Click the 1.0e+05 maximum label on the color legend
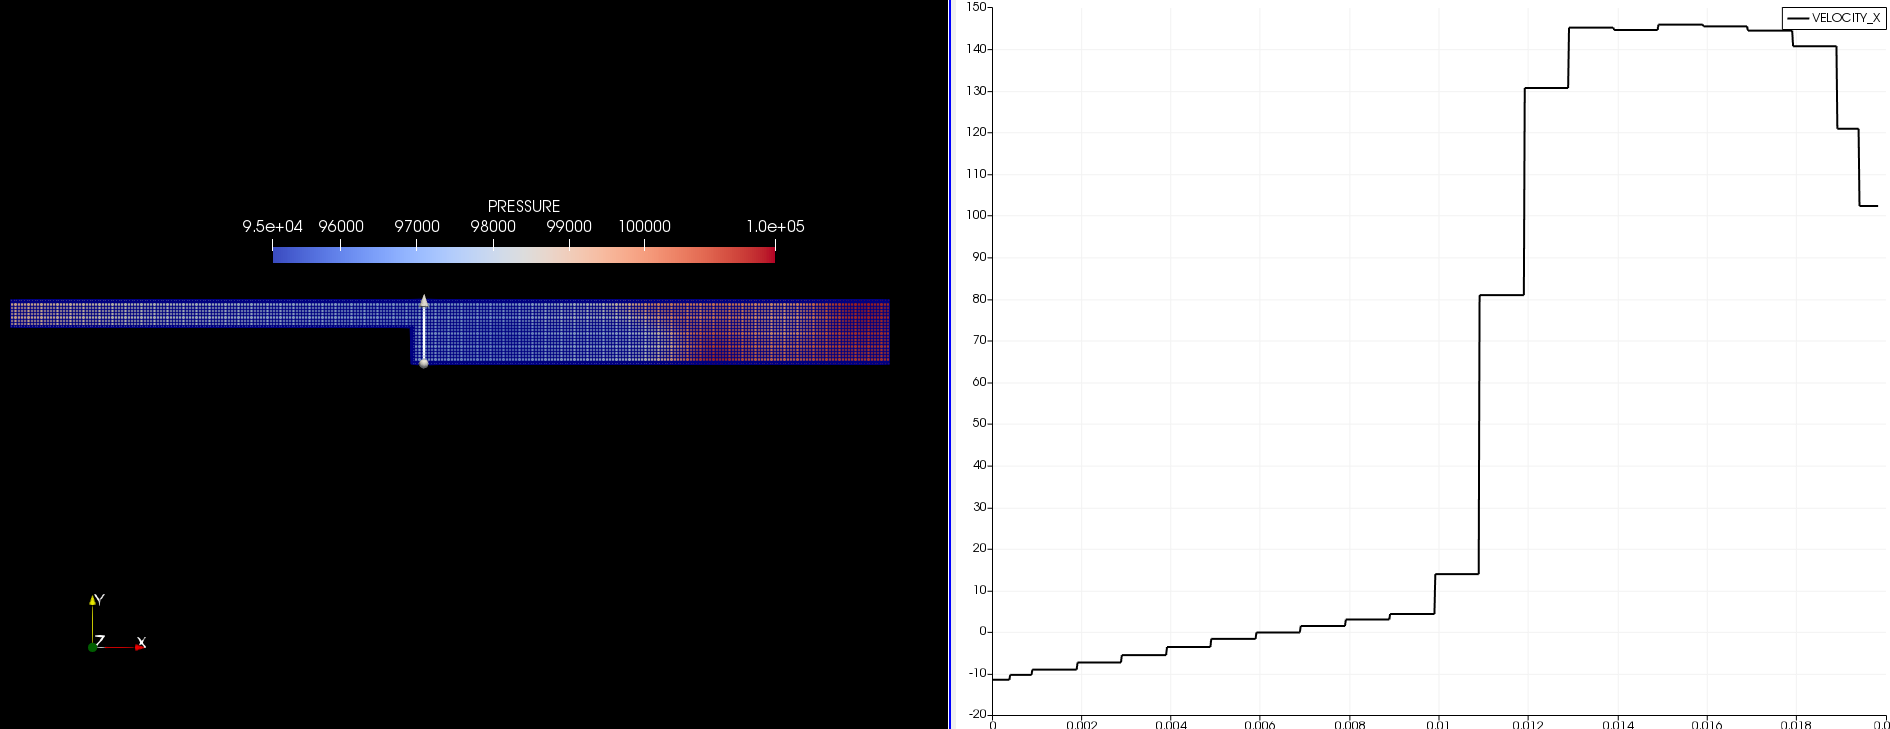Viewport: 1890px width, 729px height. [x=775, y=227]
